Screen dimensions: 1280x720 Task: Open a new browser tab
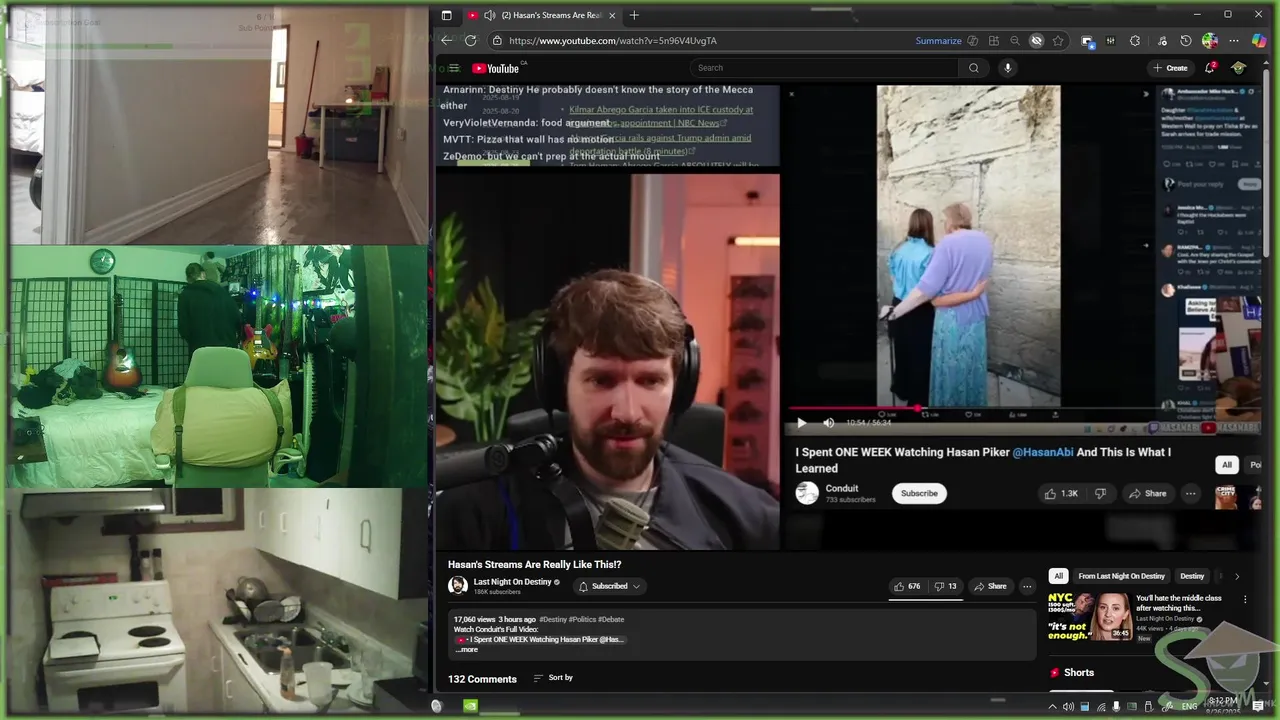(x=634, y=15)
